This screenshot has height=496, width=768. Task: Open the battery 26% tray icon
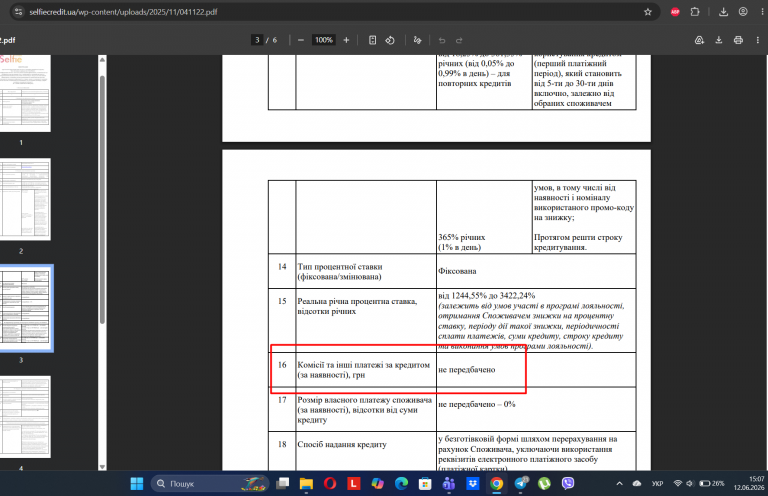[712, 484]
